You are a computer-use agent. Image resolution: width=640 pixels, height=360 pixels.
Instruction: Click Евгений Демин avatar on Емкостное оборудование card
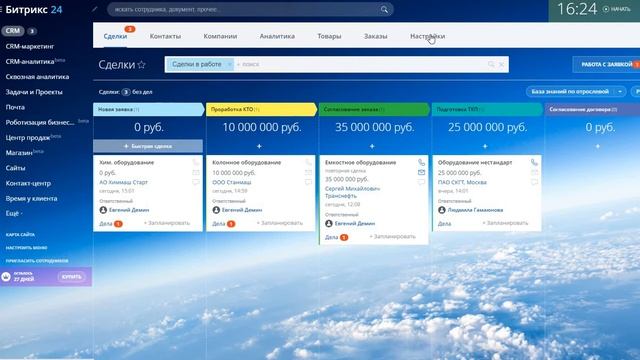(x=329, y=223)
